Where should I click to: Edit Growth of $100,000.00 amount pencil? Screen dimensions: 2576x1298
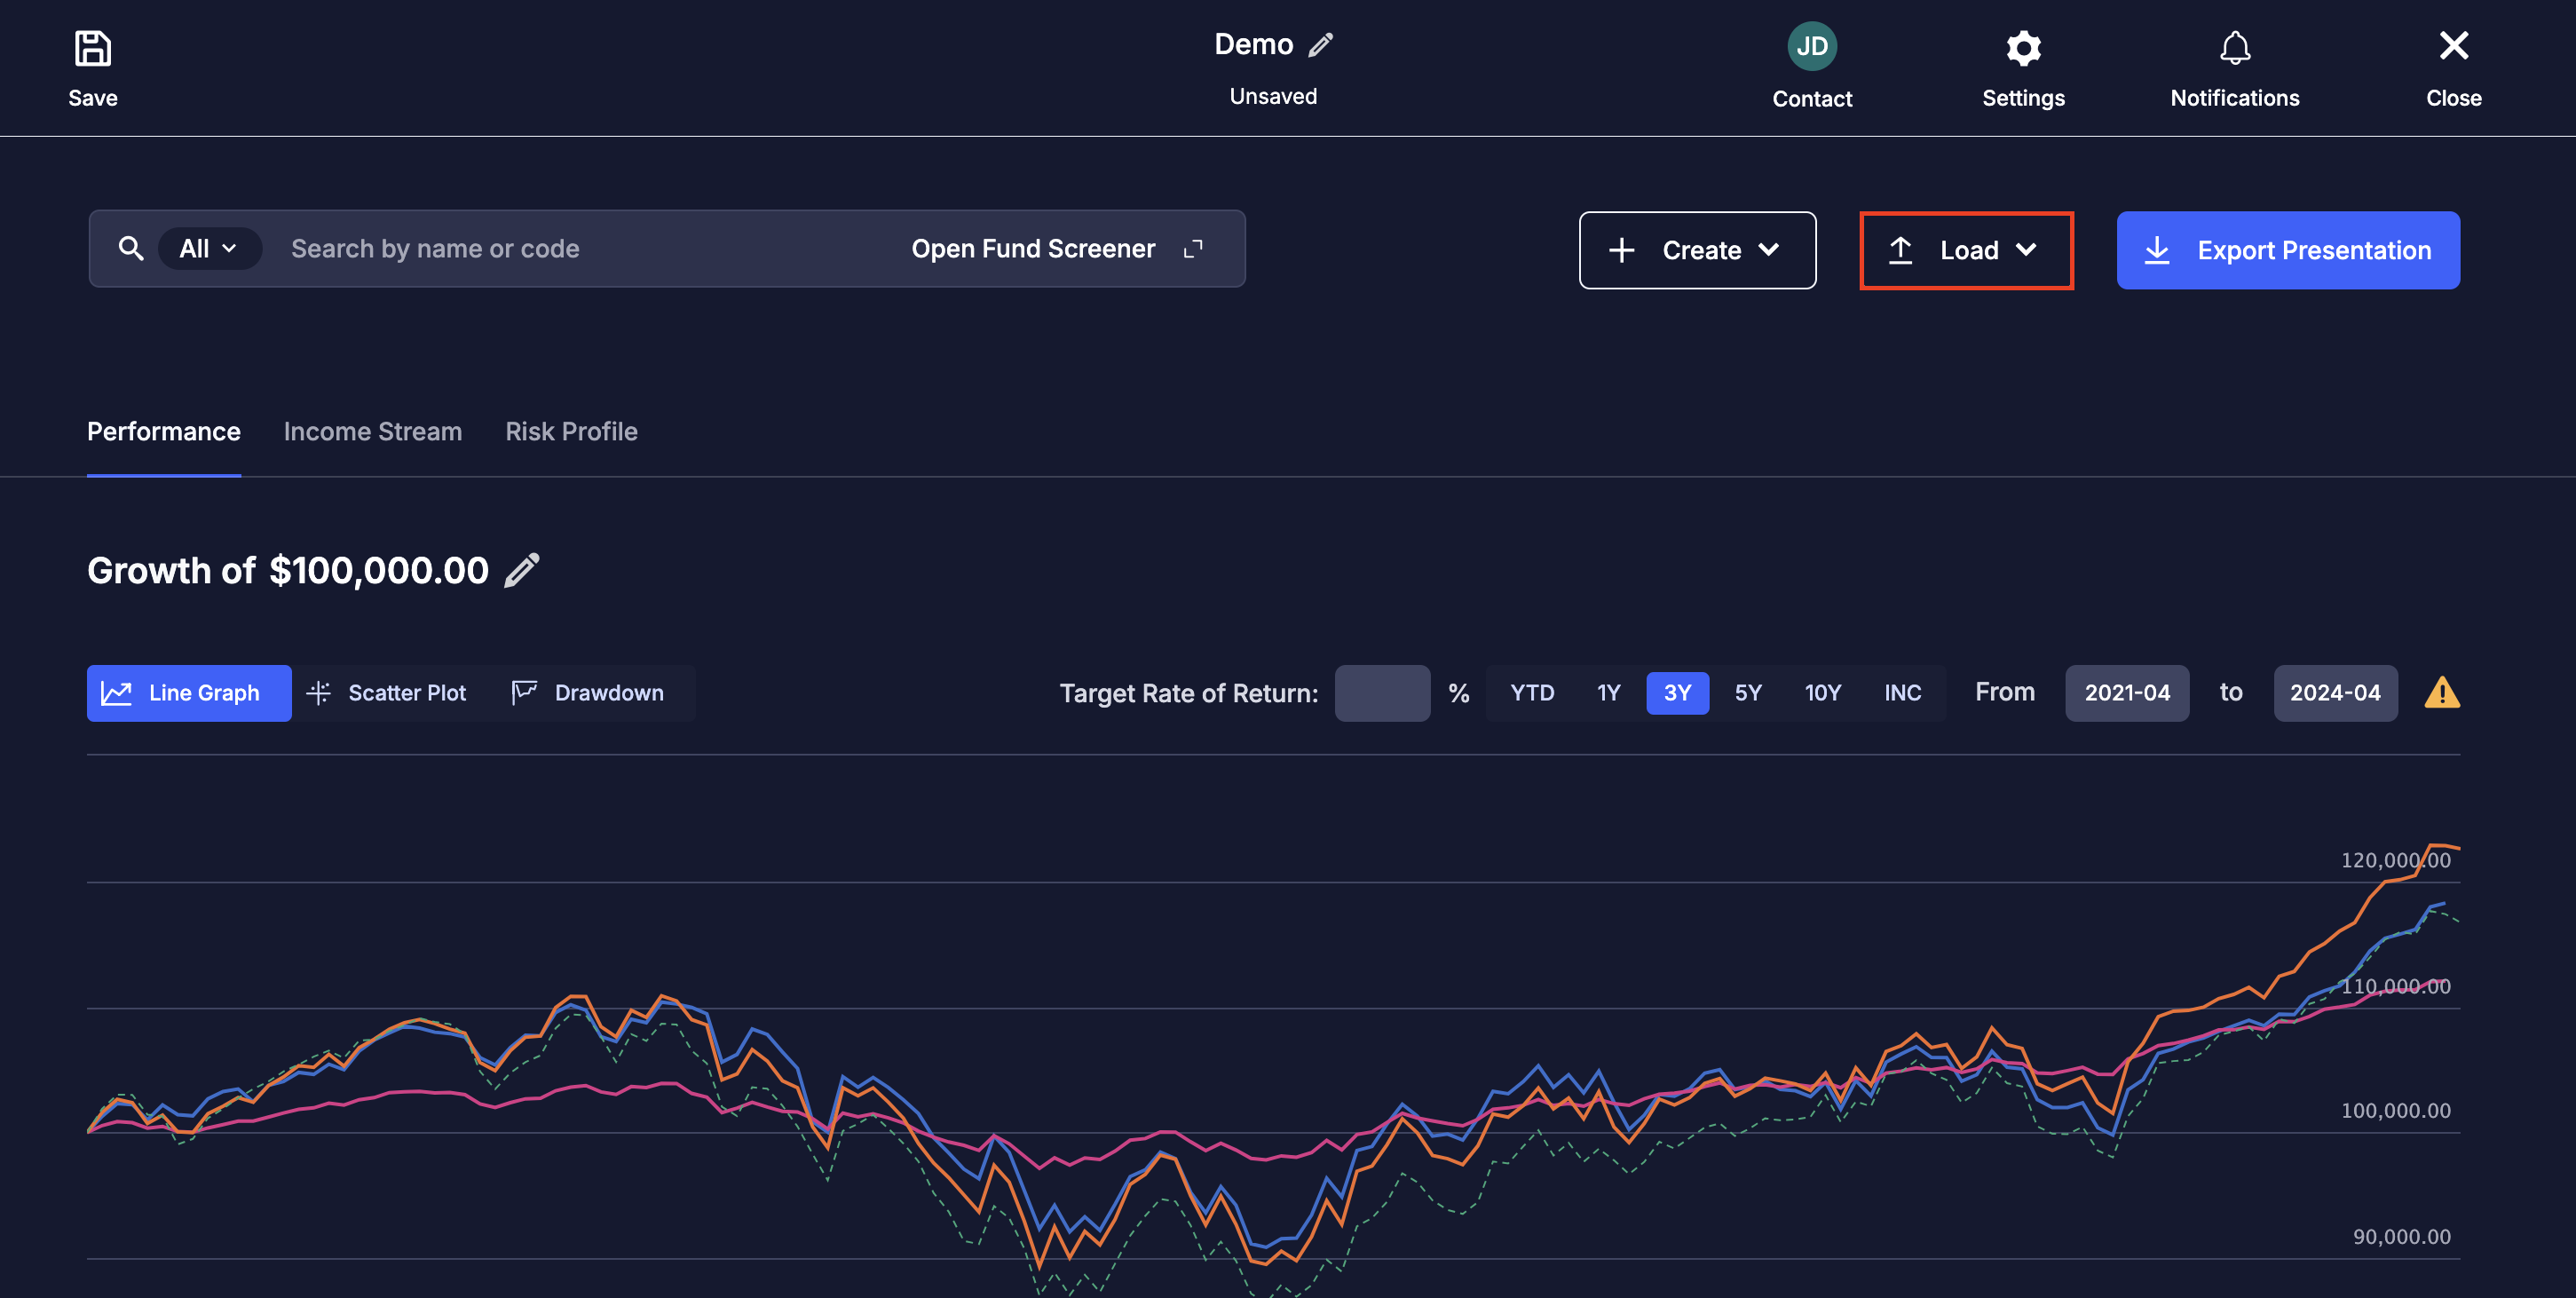522,570
